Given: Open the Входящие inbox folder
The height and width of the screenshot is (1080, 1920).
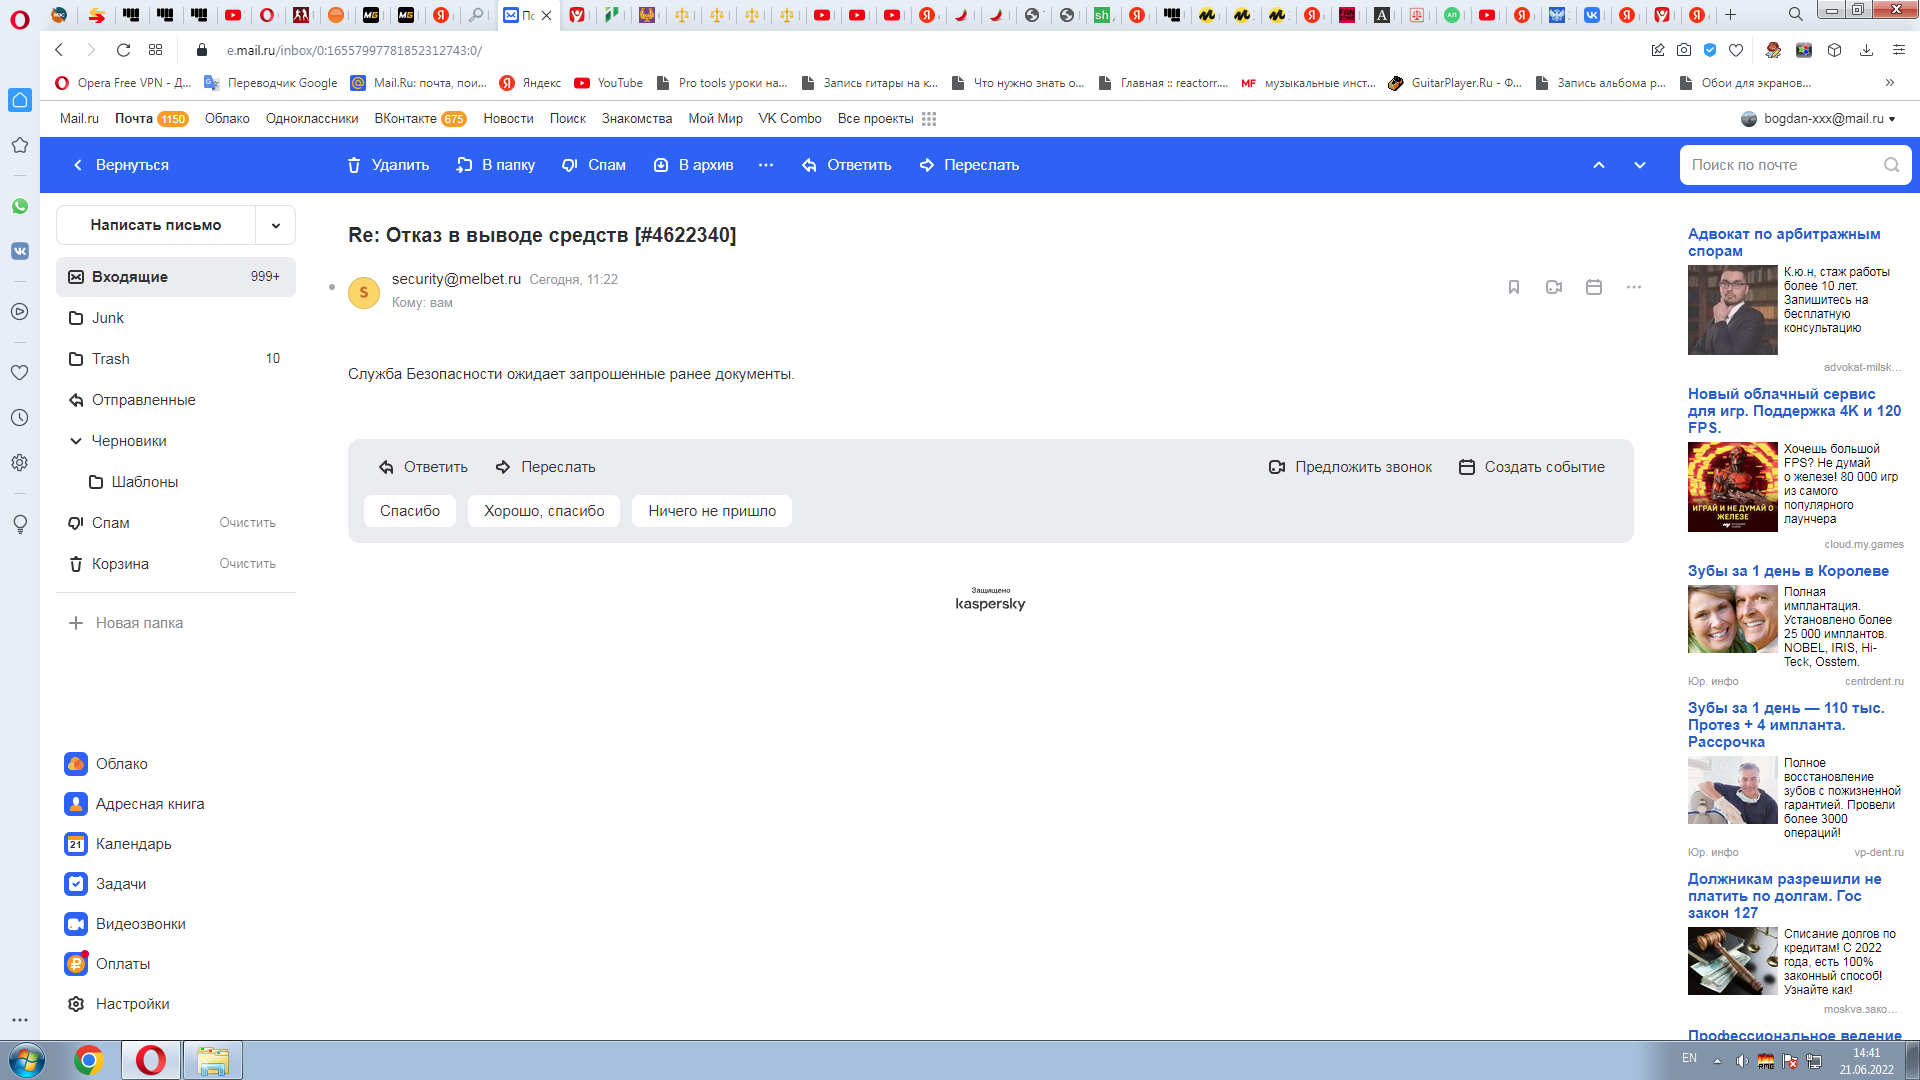Looking at the screenshot, I should coord(130,277).
